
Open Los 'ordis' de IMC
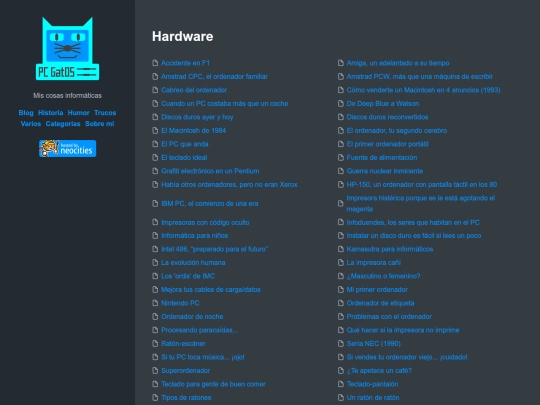188,276
